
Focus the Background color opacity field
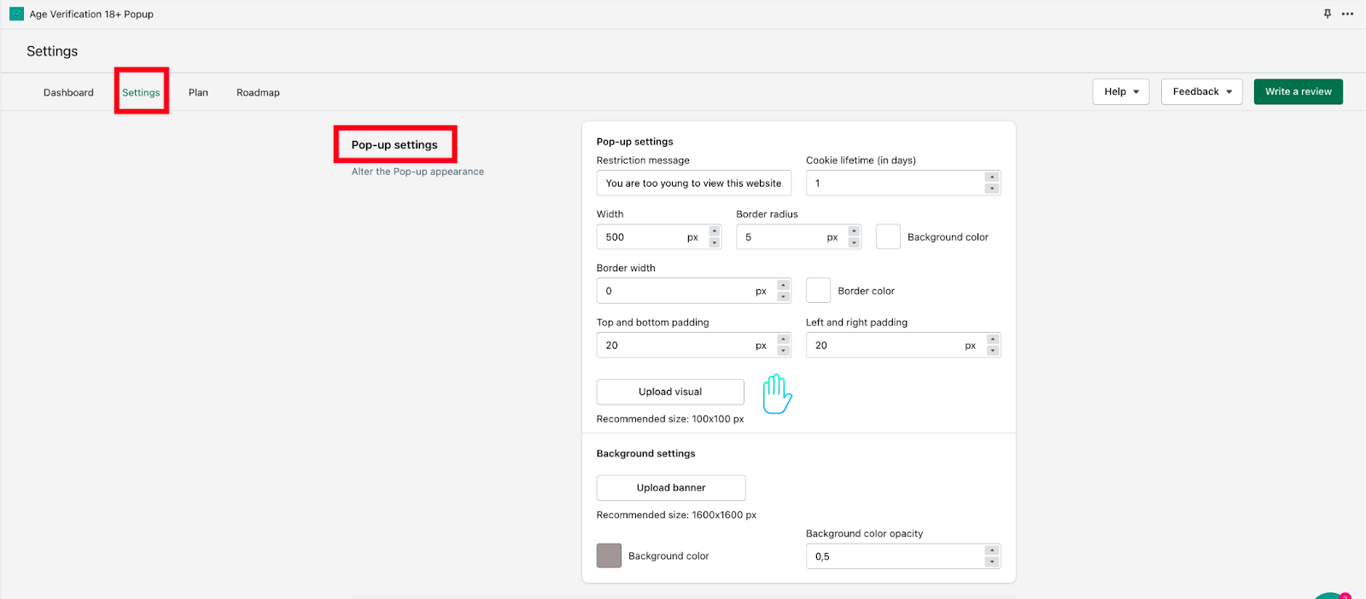894,556
